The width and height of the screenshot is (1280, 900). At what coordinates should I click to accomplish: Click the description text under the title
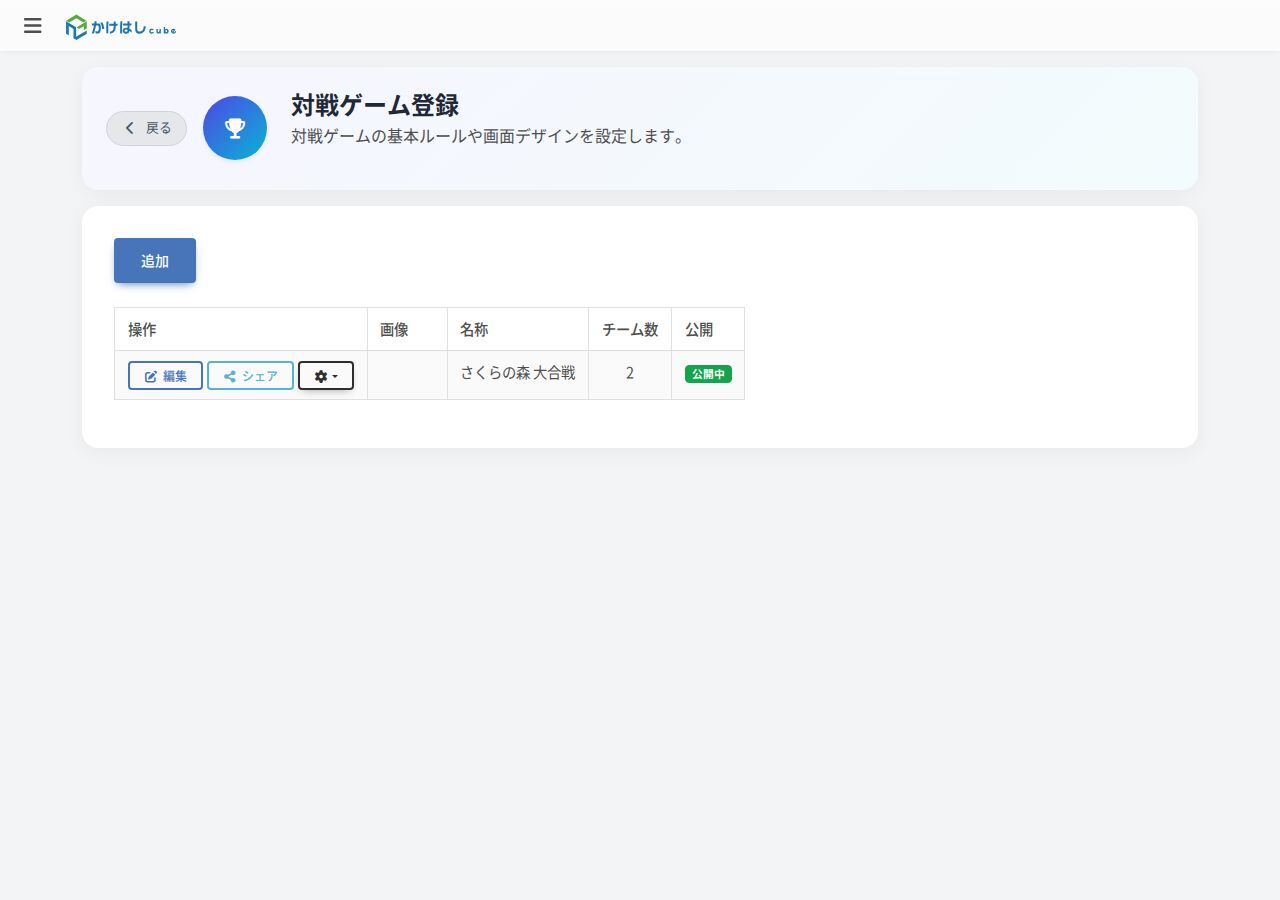(x=488, y=136)
